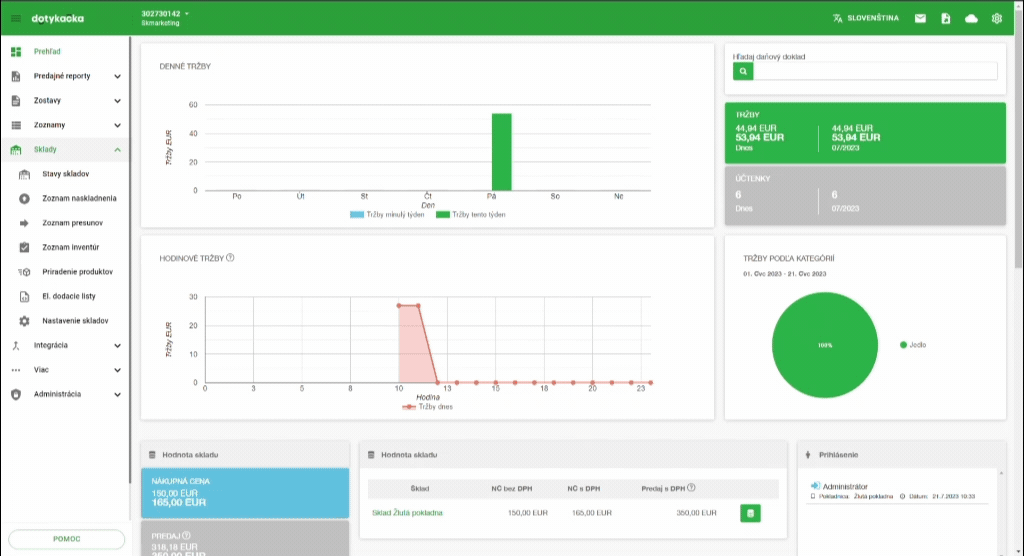Expand the Predajné reporty chevron

[x=117, y=76]
